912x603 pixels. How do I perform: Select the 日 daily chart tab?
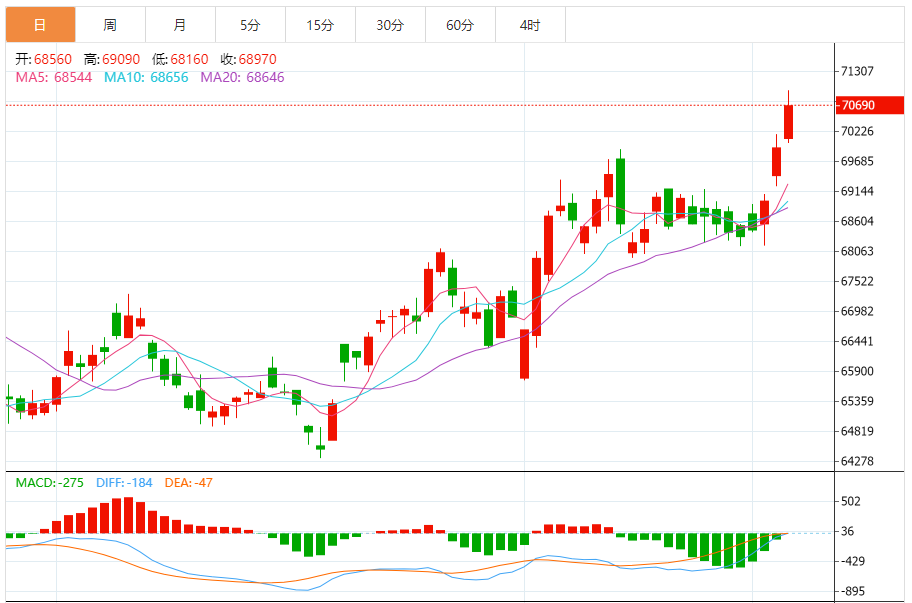point(41,25)
